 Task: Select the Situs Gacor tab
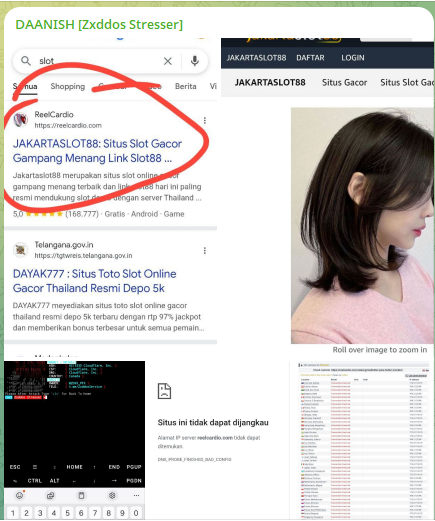(x=344, y=83)
